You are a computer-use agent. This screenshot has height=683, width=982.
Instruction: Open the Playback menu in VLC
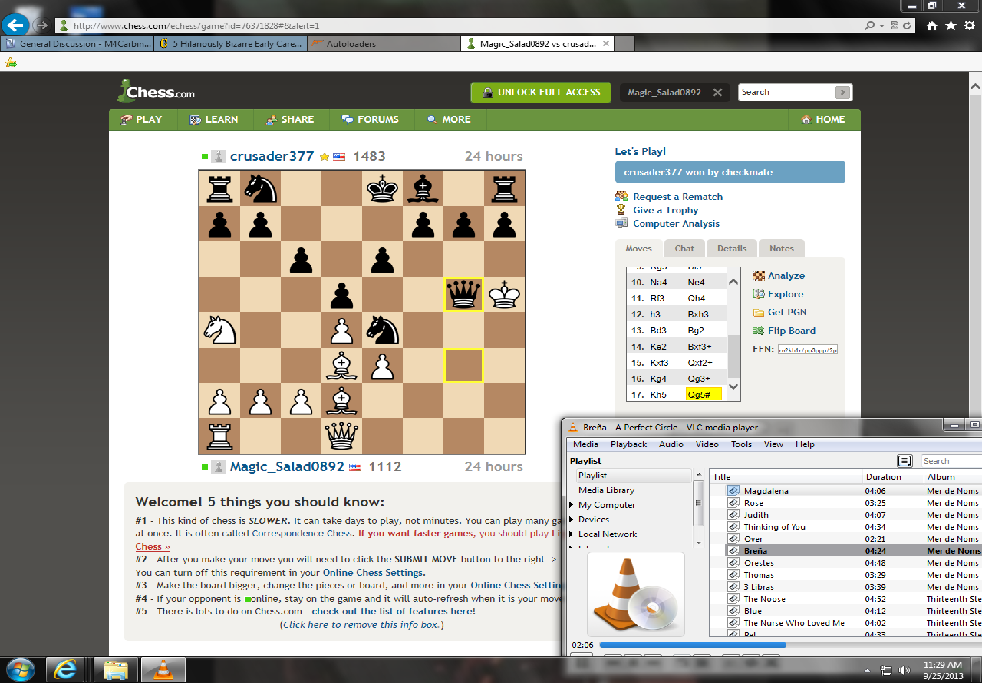click(x=628, y=444)
